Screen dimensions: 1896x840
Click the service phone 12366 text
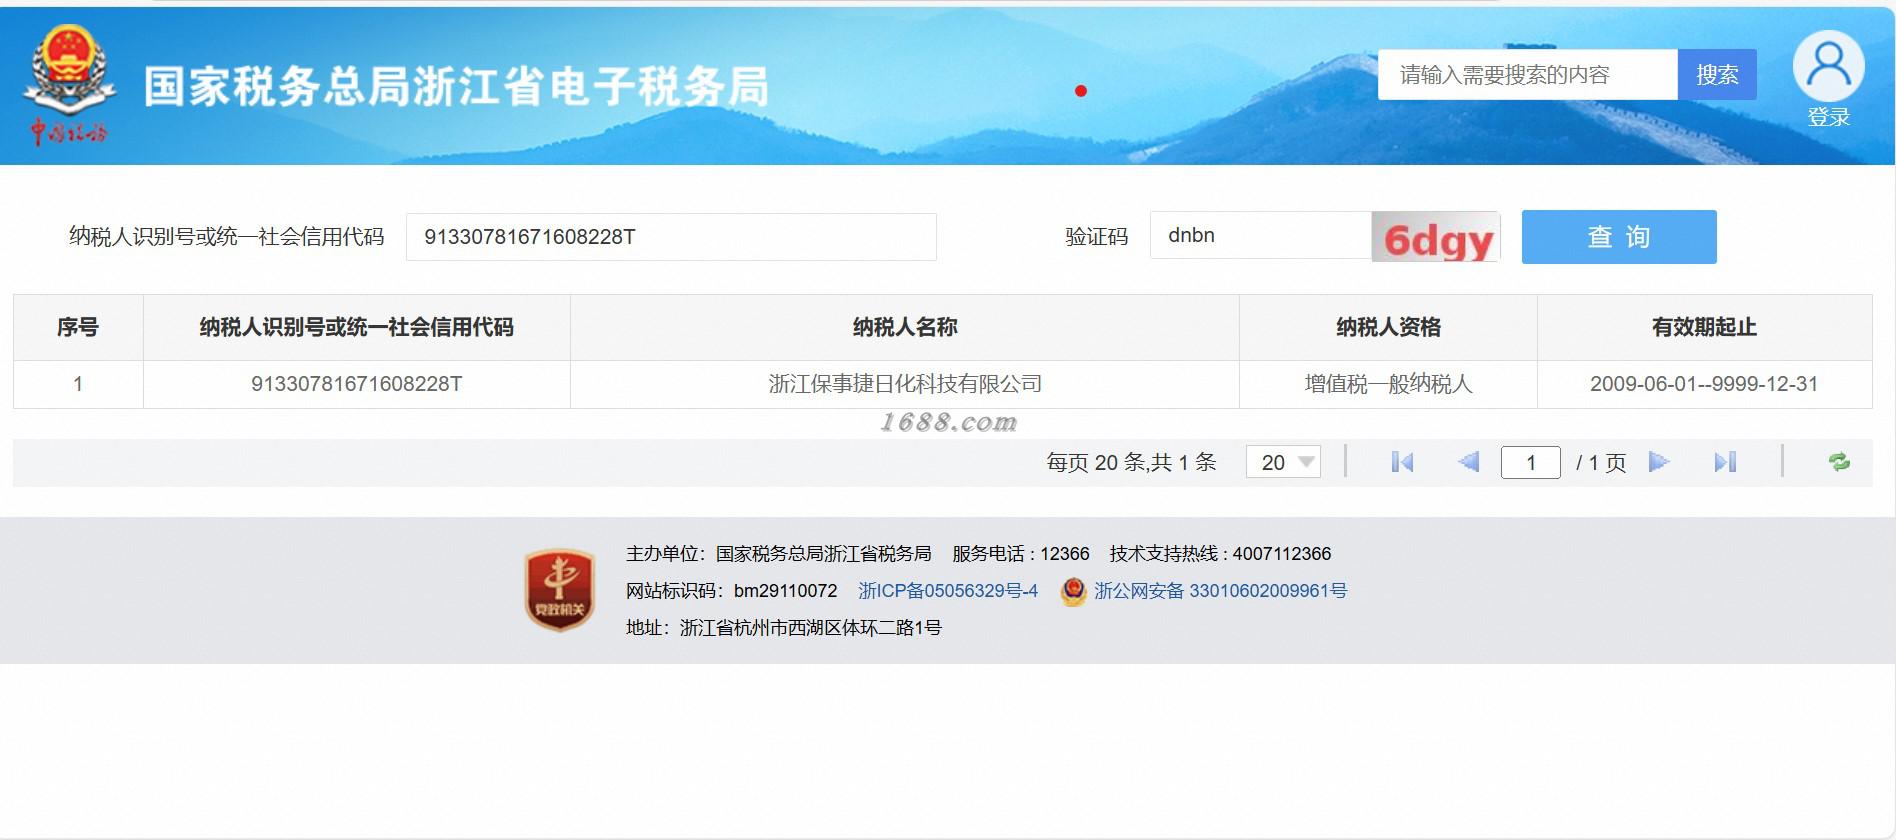click(x=1021, y=553)
